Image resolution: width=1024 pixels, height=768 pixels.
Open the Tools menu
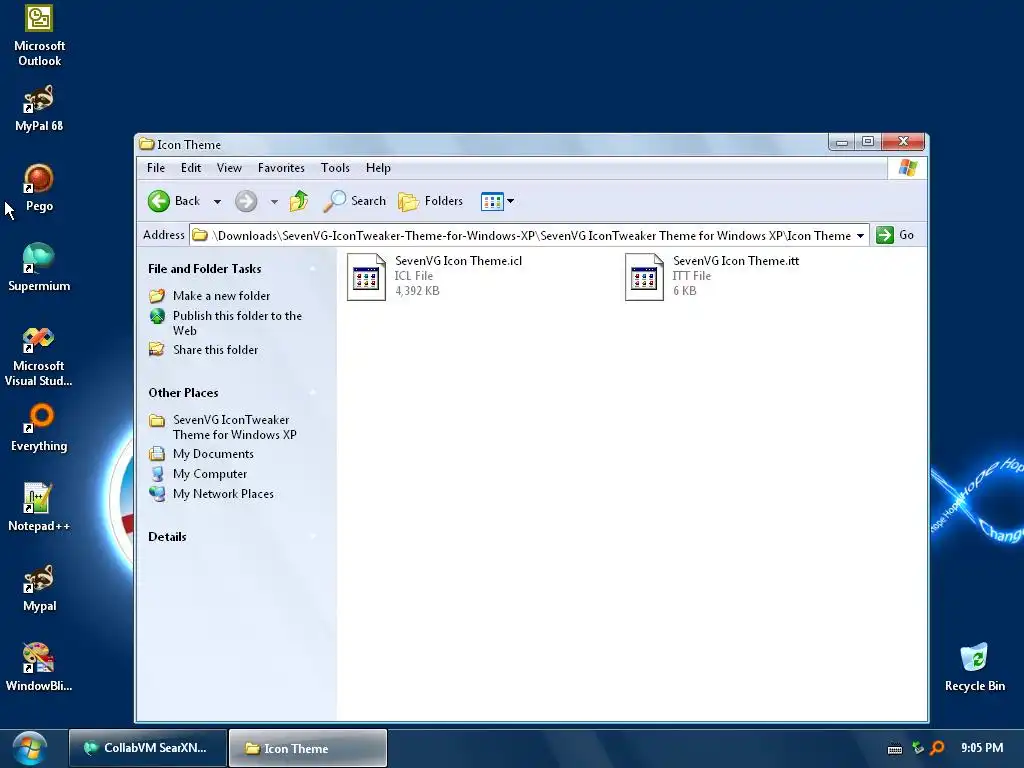(x=335, y=168)
